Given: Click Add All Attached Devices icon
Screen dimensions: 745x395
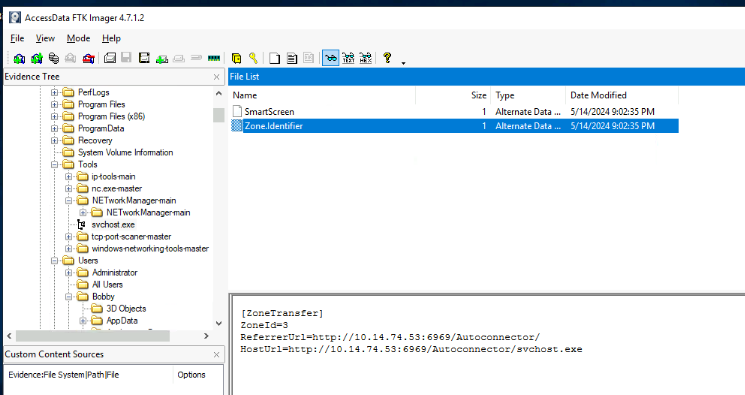Looking at the screenshot, I should click(37, 58).
